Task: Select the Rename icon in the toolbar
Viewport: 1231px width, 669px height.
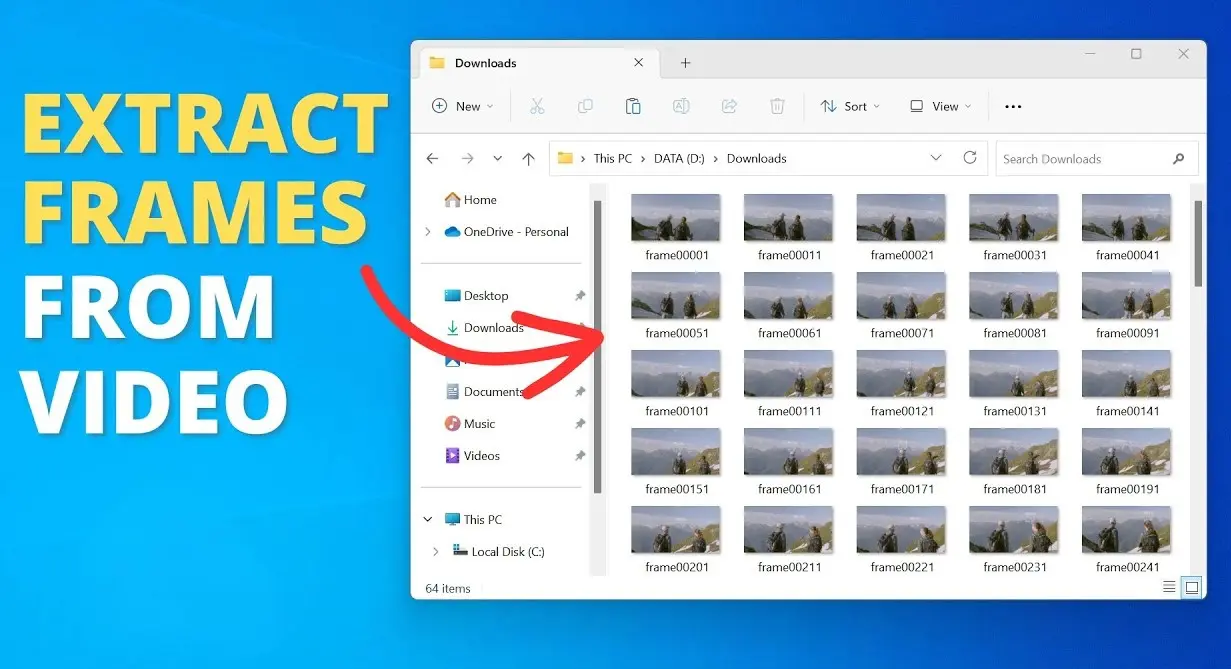Action: click(x=681, y=106)
